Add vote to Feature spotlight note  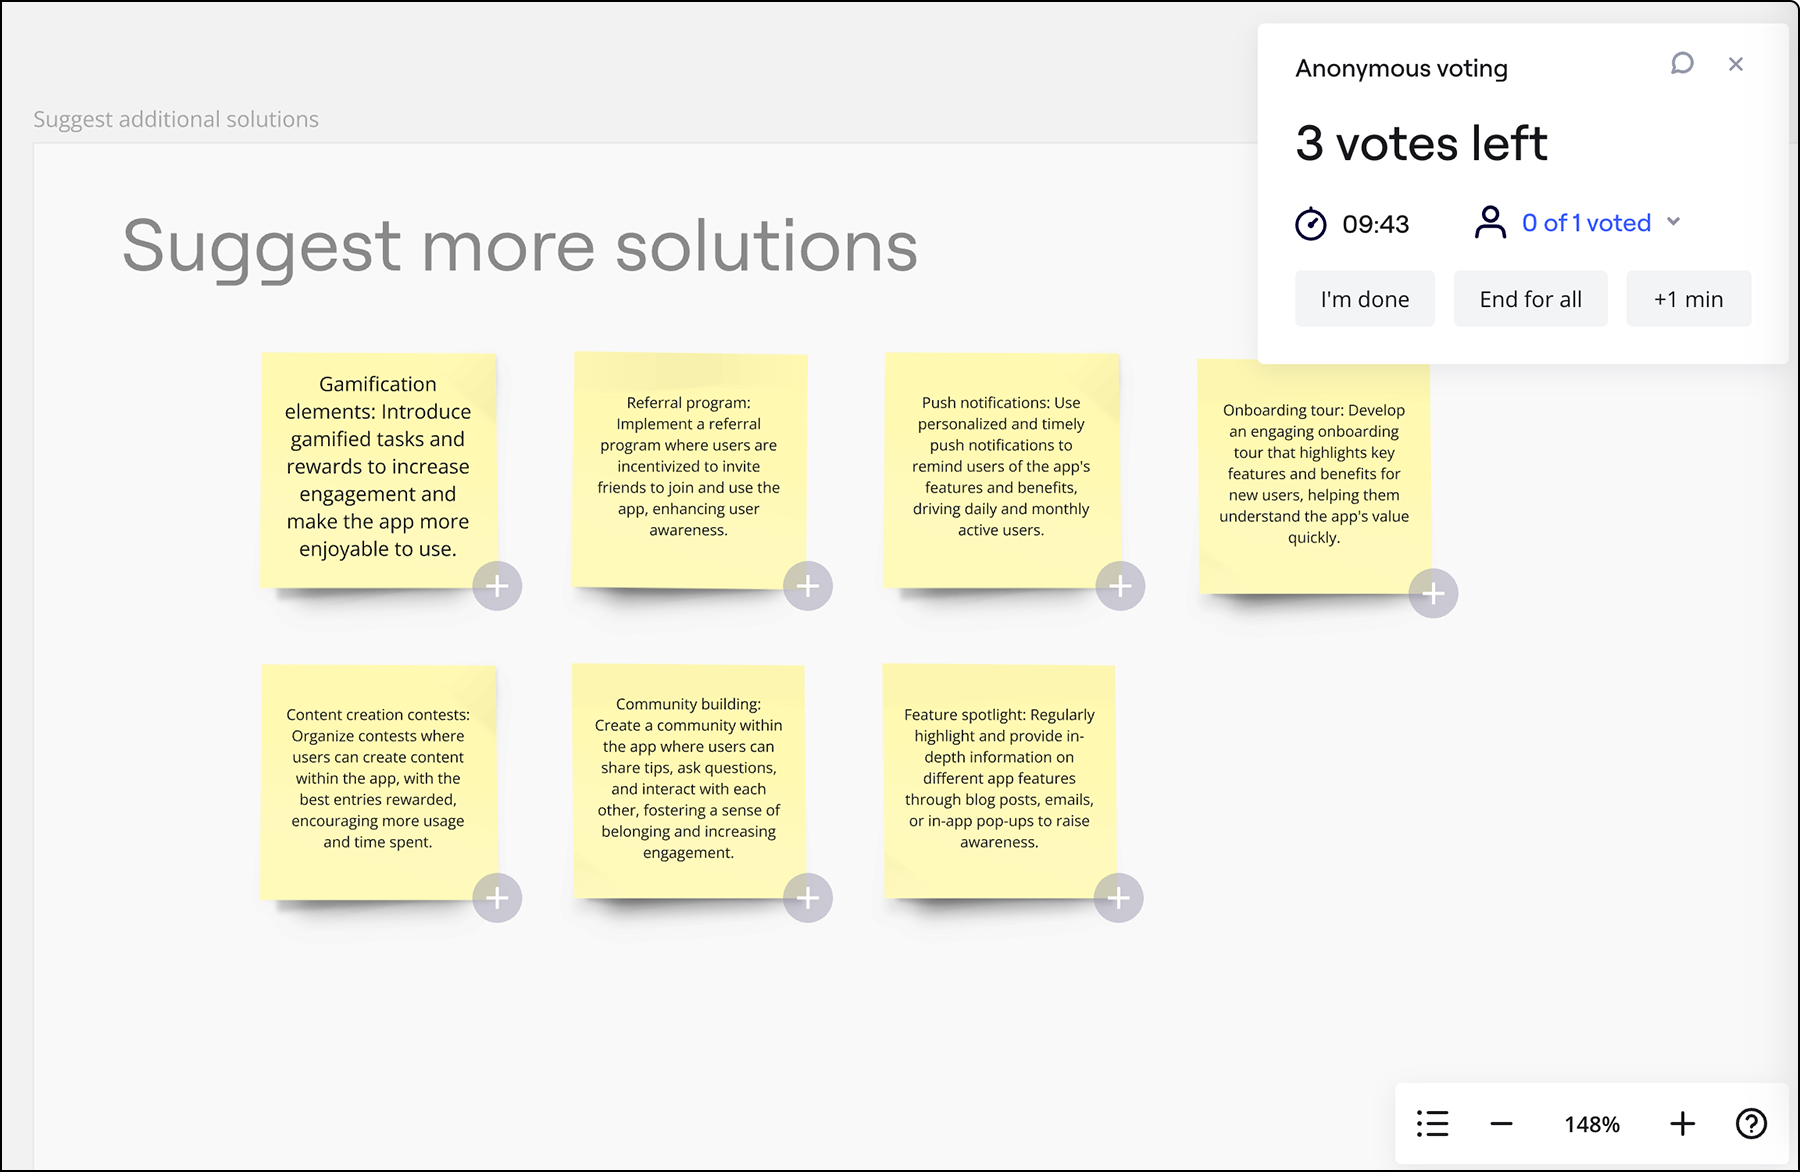tap(1118, 898)
